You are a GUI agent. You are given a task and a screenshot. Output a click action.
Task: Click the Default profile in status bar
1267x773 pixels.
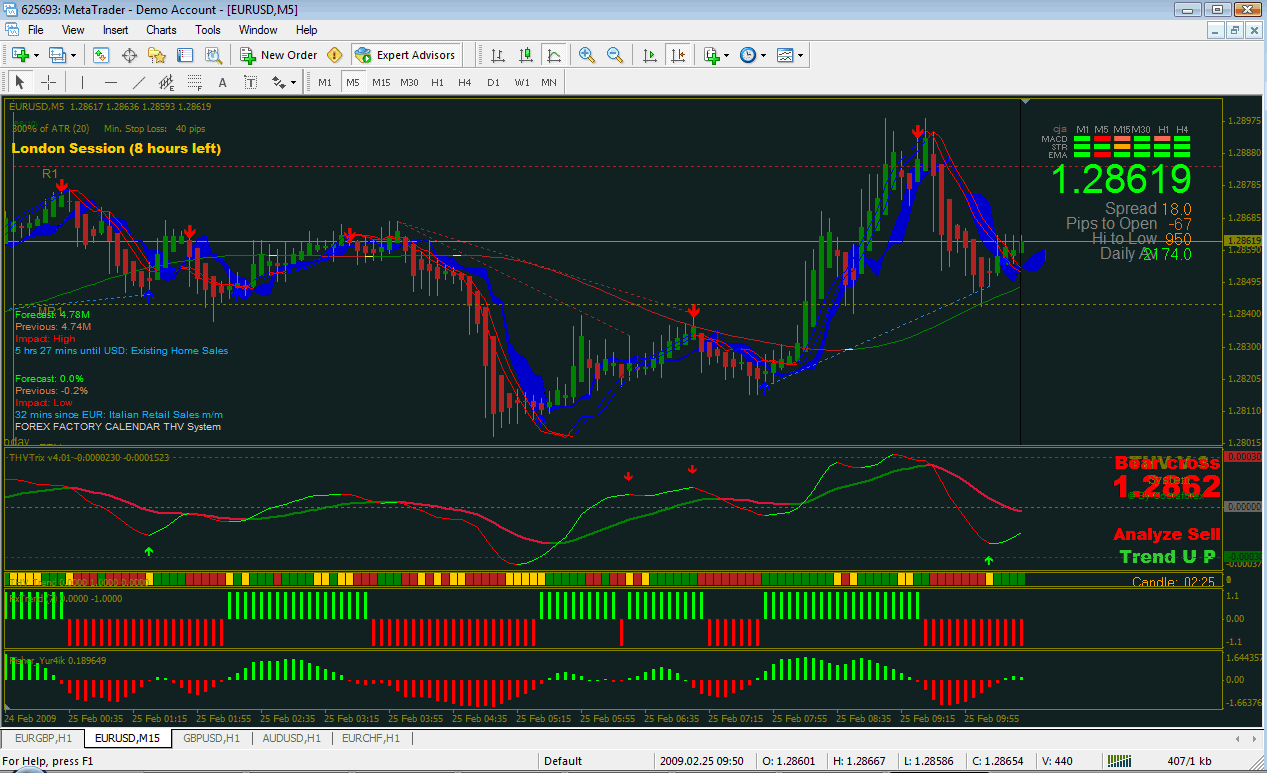563,761
